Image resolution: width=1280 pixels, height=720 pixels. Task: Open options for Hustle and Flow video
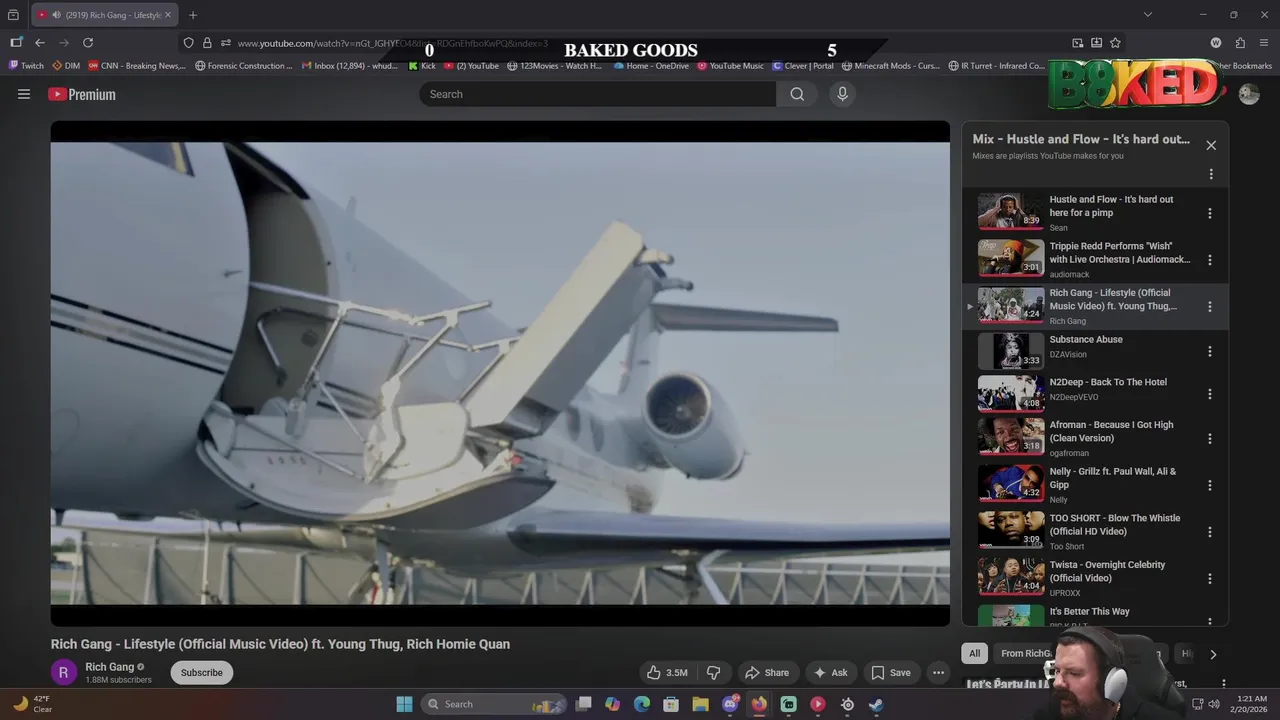[1210, 213]
